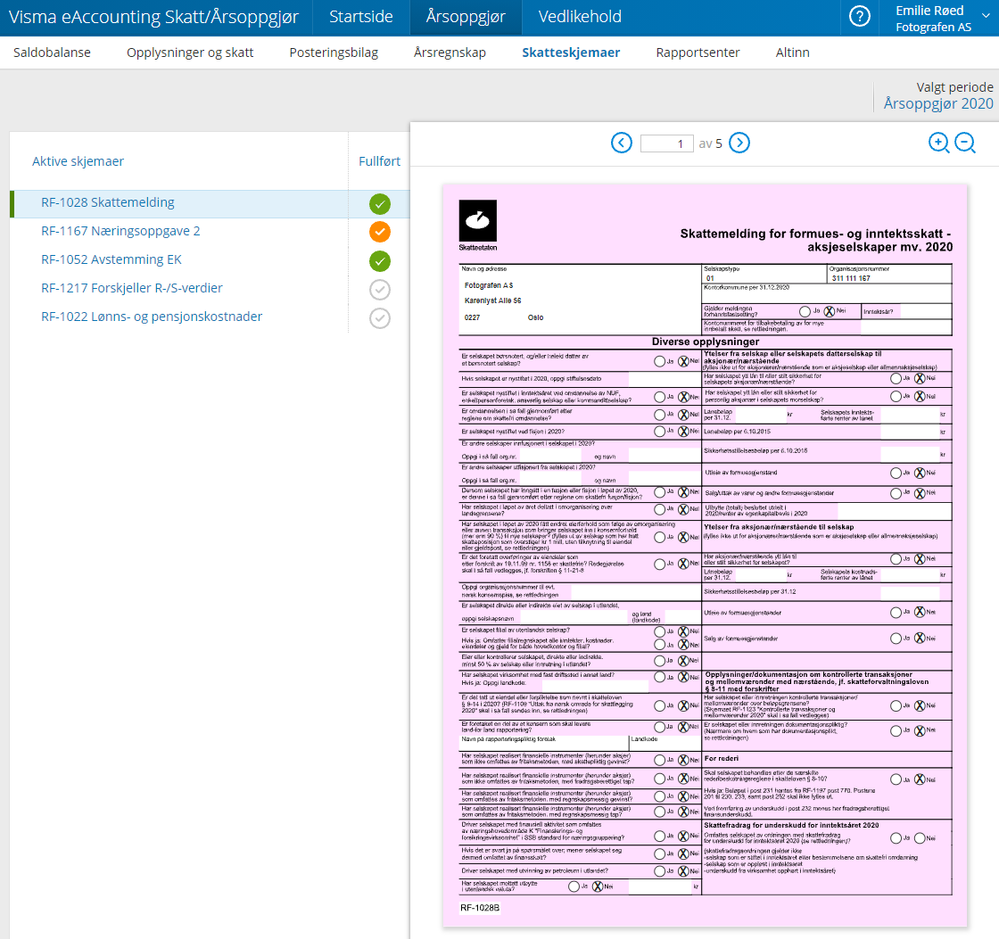This screenshot has width=999, height=939.
Task: Open the help question mark icon
Action: pyautogui.click(x=859, y=17)
